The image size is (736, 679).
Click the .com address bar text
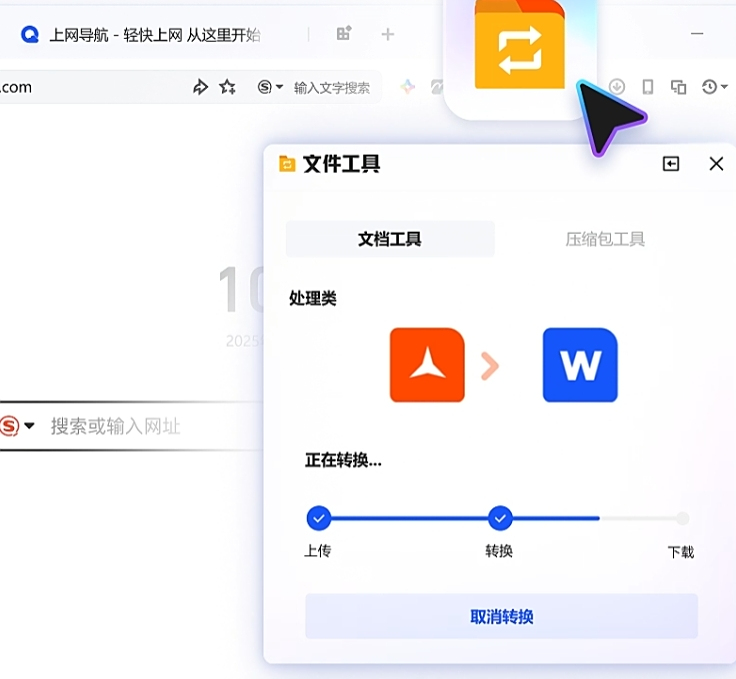[15, 87]
